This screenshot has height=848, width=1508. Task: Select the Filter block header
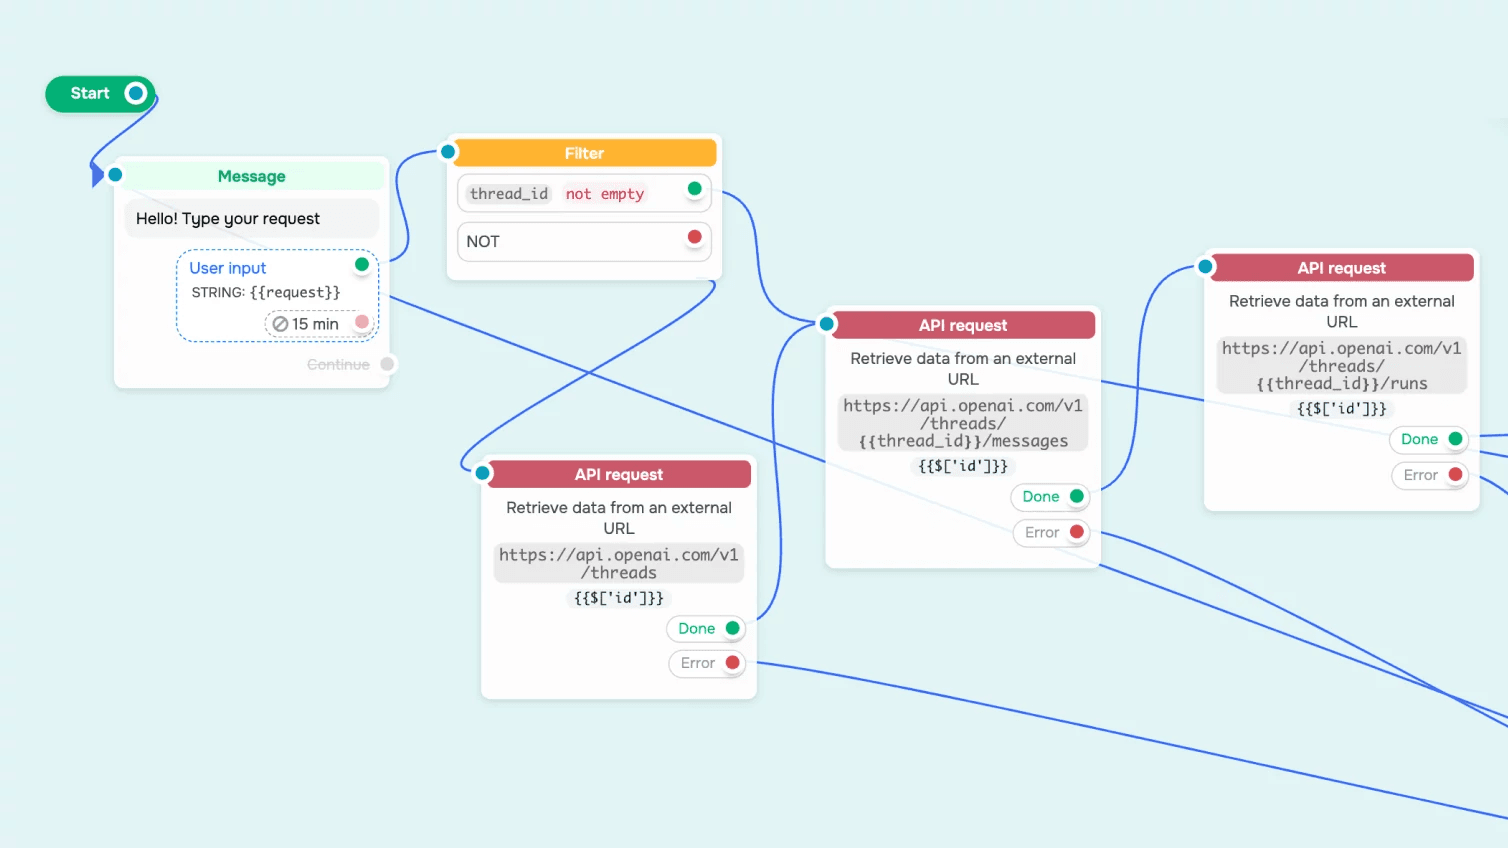click(584, 153)
